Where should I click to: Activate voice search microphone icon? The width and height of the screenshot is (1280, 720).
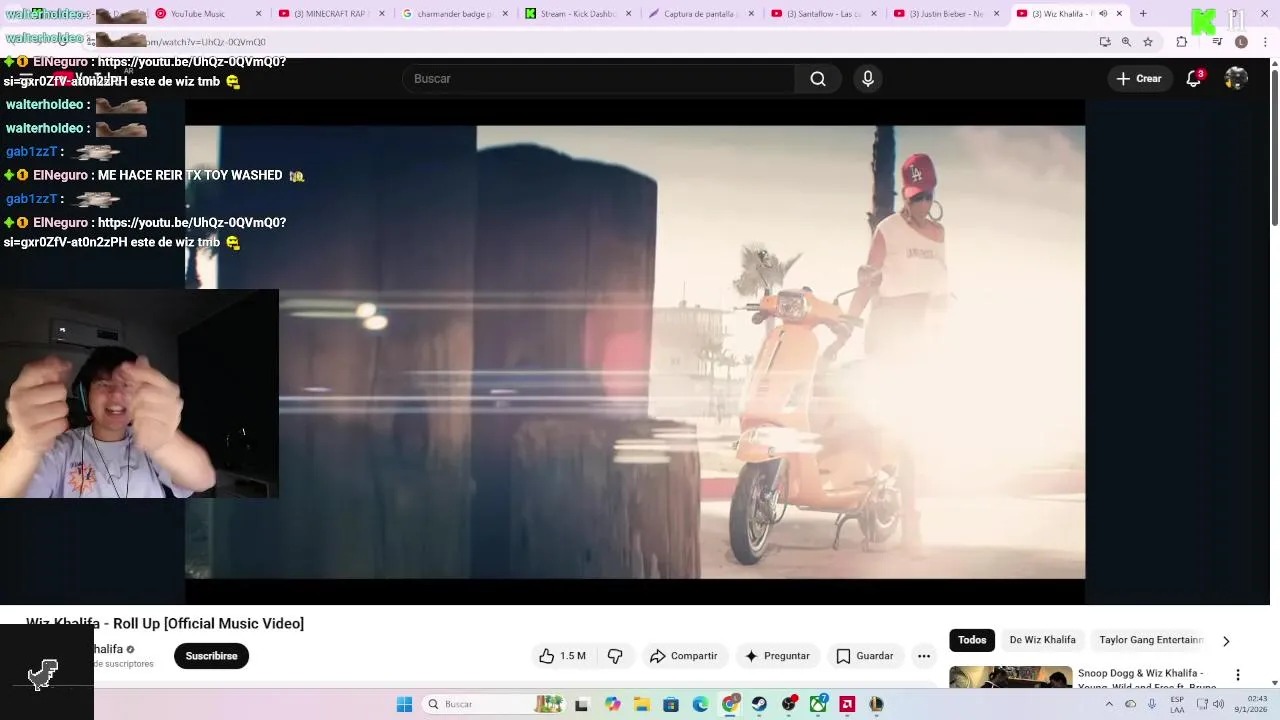click(868, 79)
